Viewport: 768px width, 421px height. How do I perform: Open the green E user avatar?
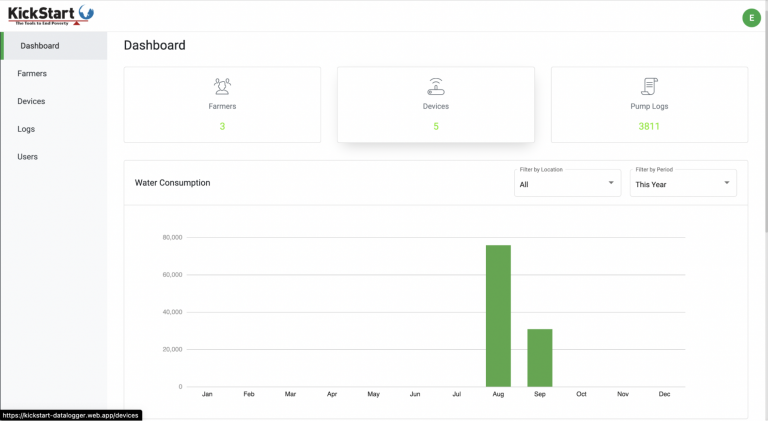pos(751,18)
